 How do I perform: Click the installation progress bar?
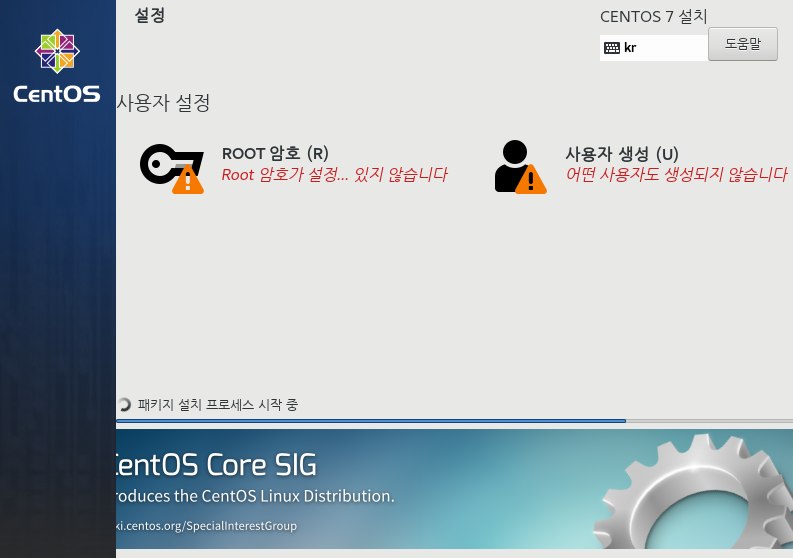pyautogui.click(x=454, y=421)
